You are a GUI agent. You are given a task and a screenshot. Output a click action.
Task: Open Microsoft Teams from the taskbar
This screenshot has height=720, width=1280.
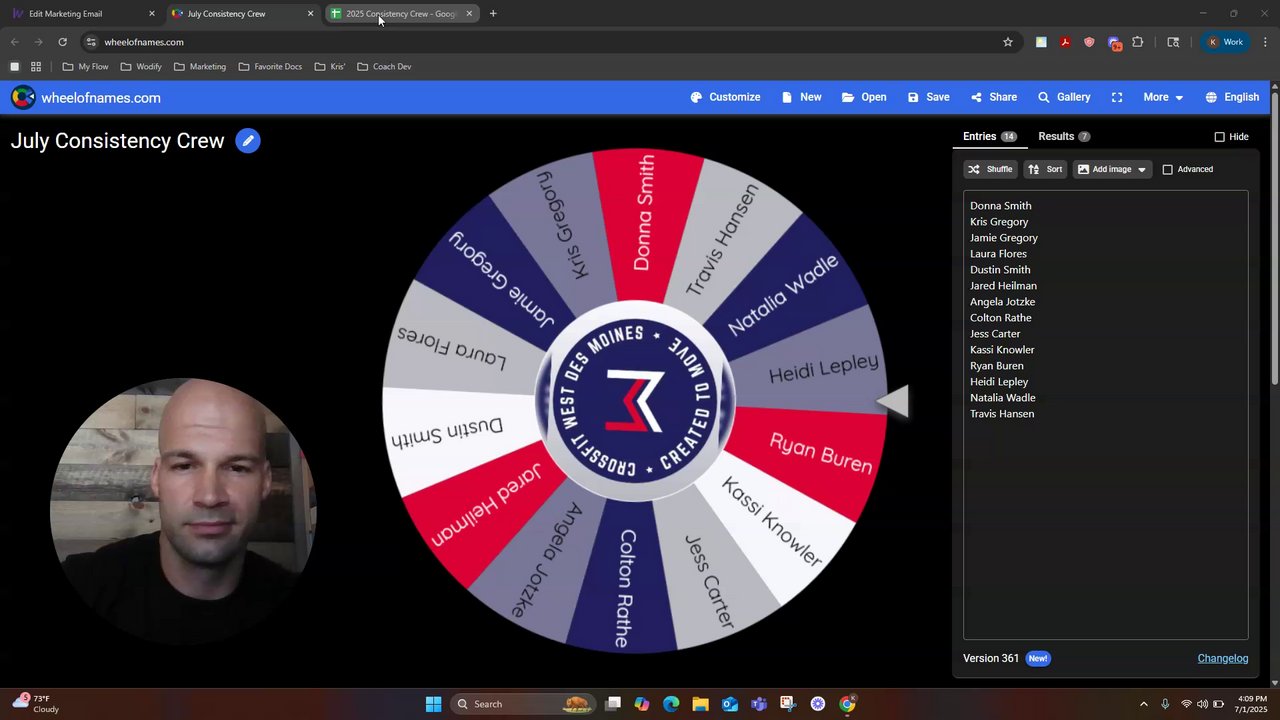pos(759,704)
